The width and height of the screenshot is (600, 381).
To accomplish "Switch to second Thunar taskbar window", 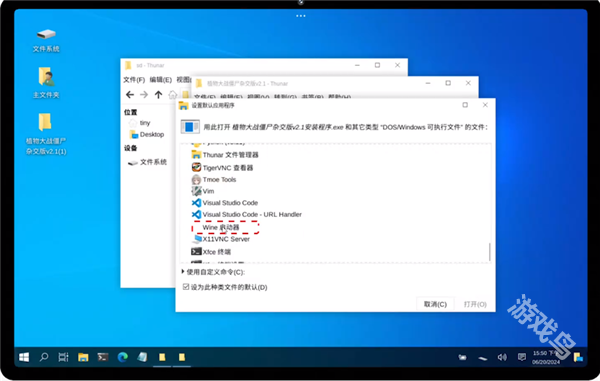I will [x=182, y=357].
